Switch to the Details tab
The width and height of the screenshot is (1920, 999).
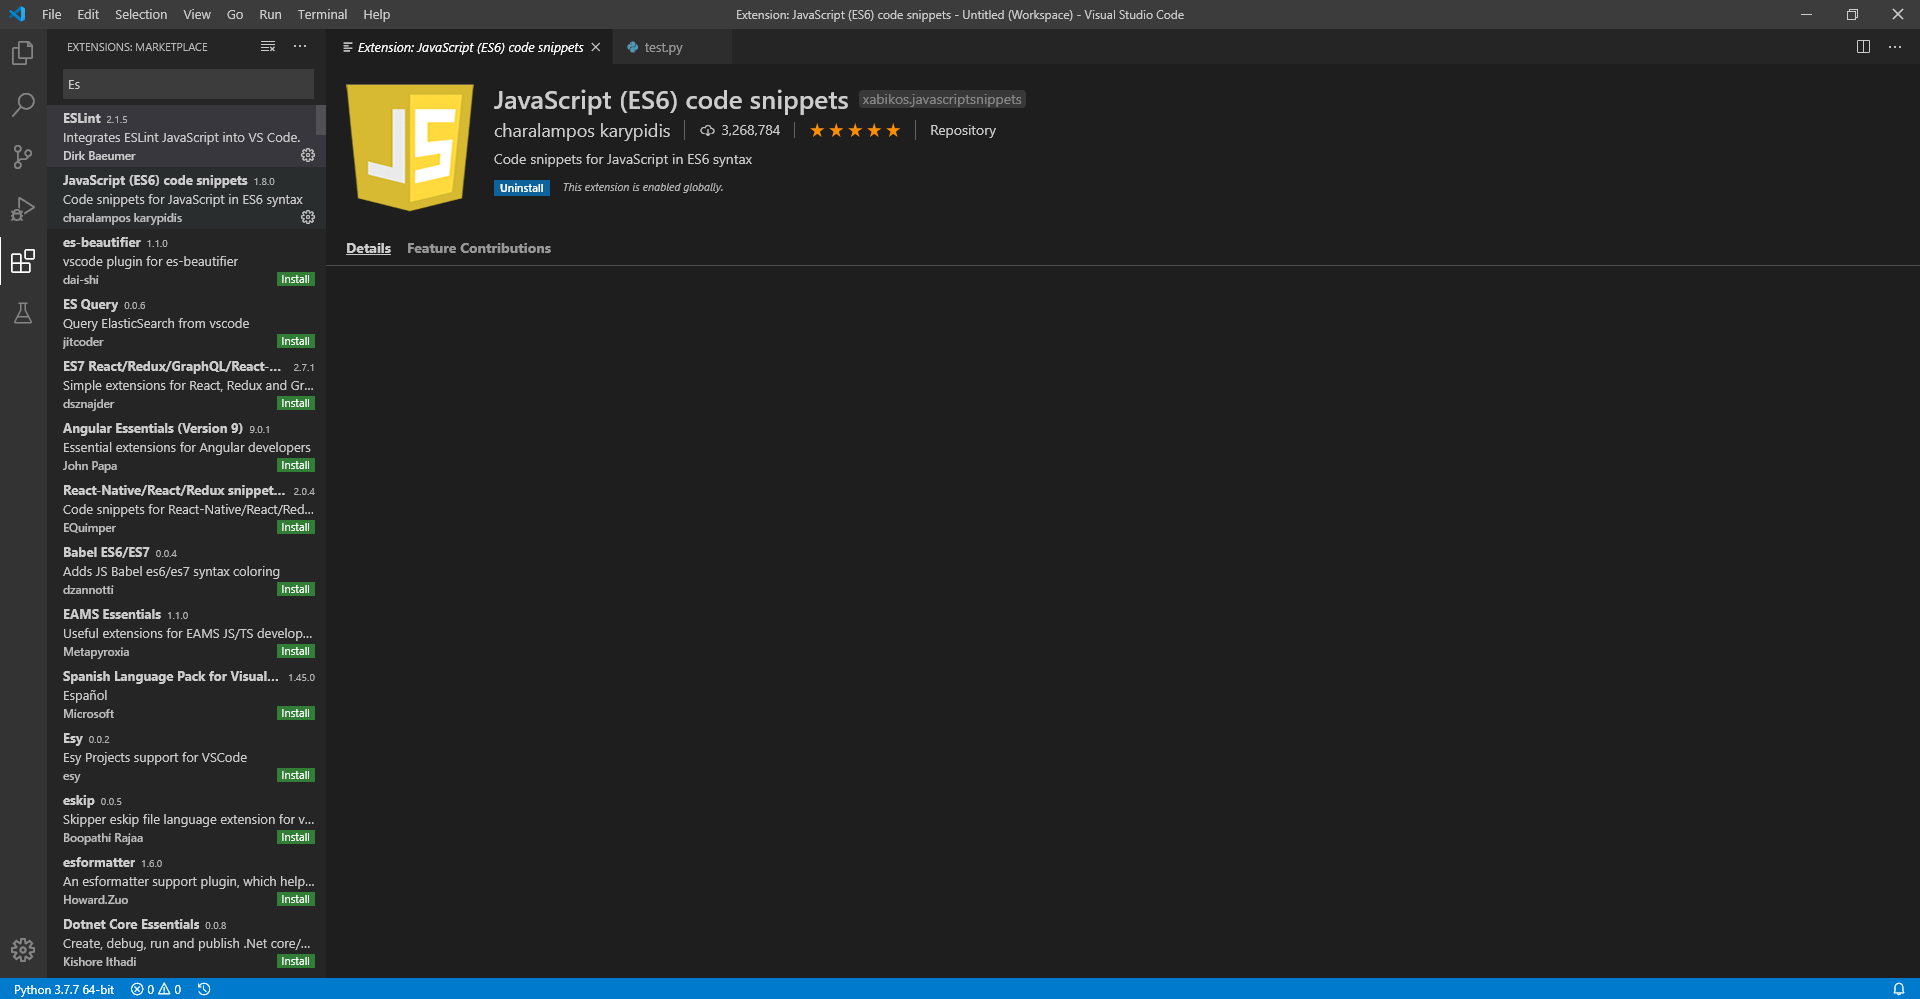(368, 248)
